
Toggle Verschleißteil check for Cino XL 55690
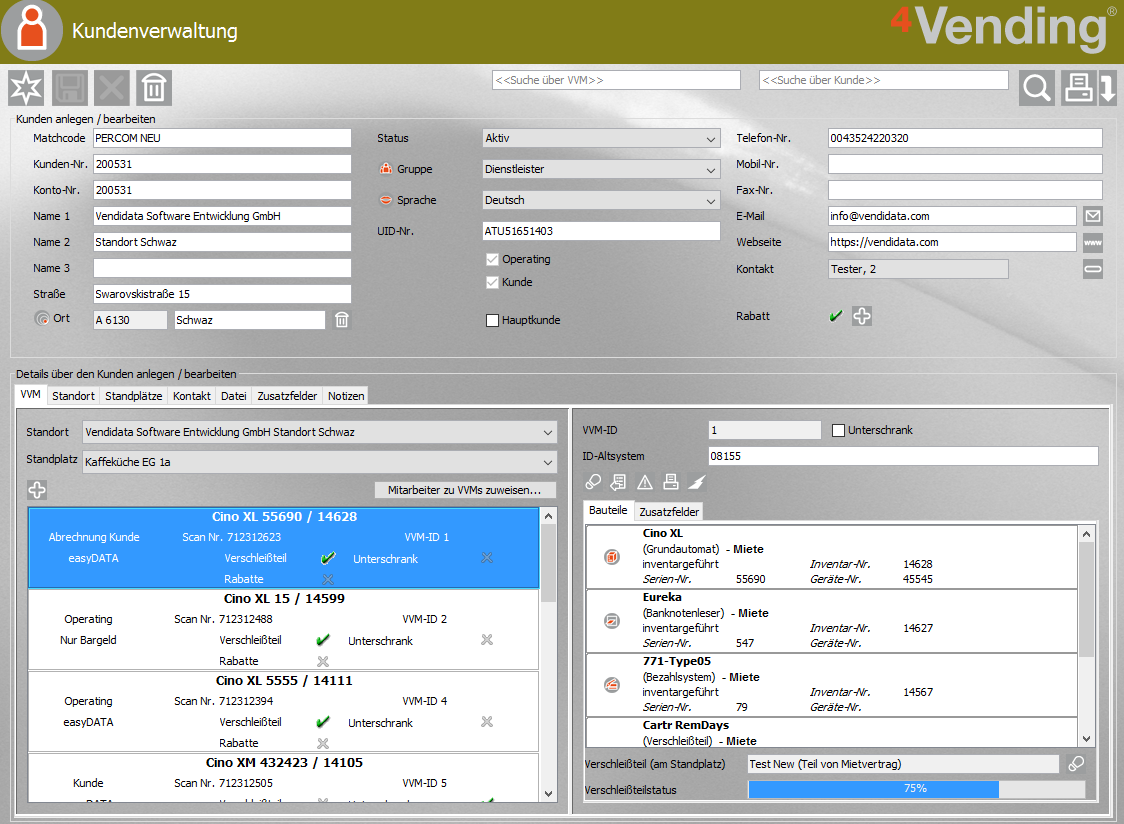(x=328, y=558)
